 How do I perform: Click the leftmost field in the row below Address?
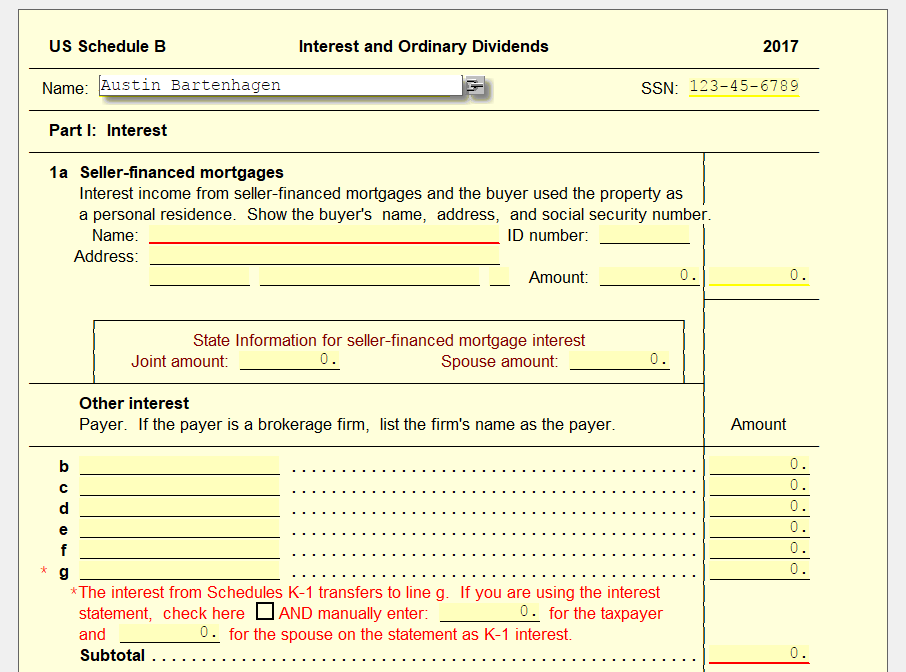[199, 276]
